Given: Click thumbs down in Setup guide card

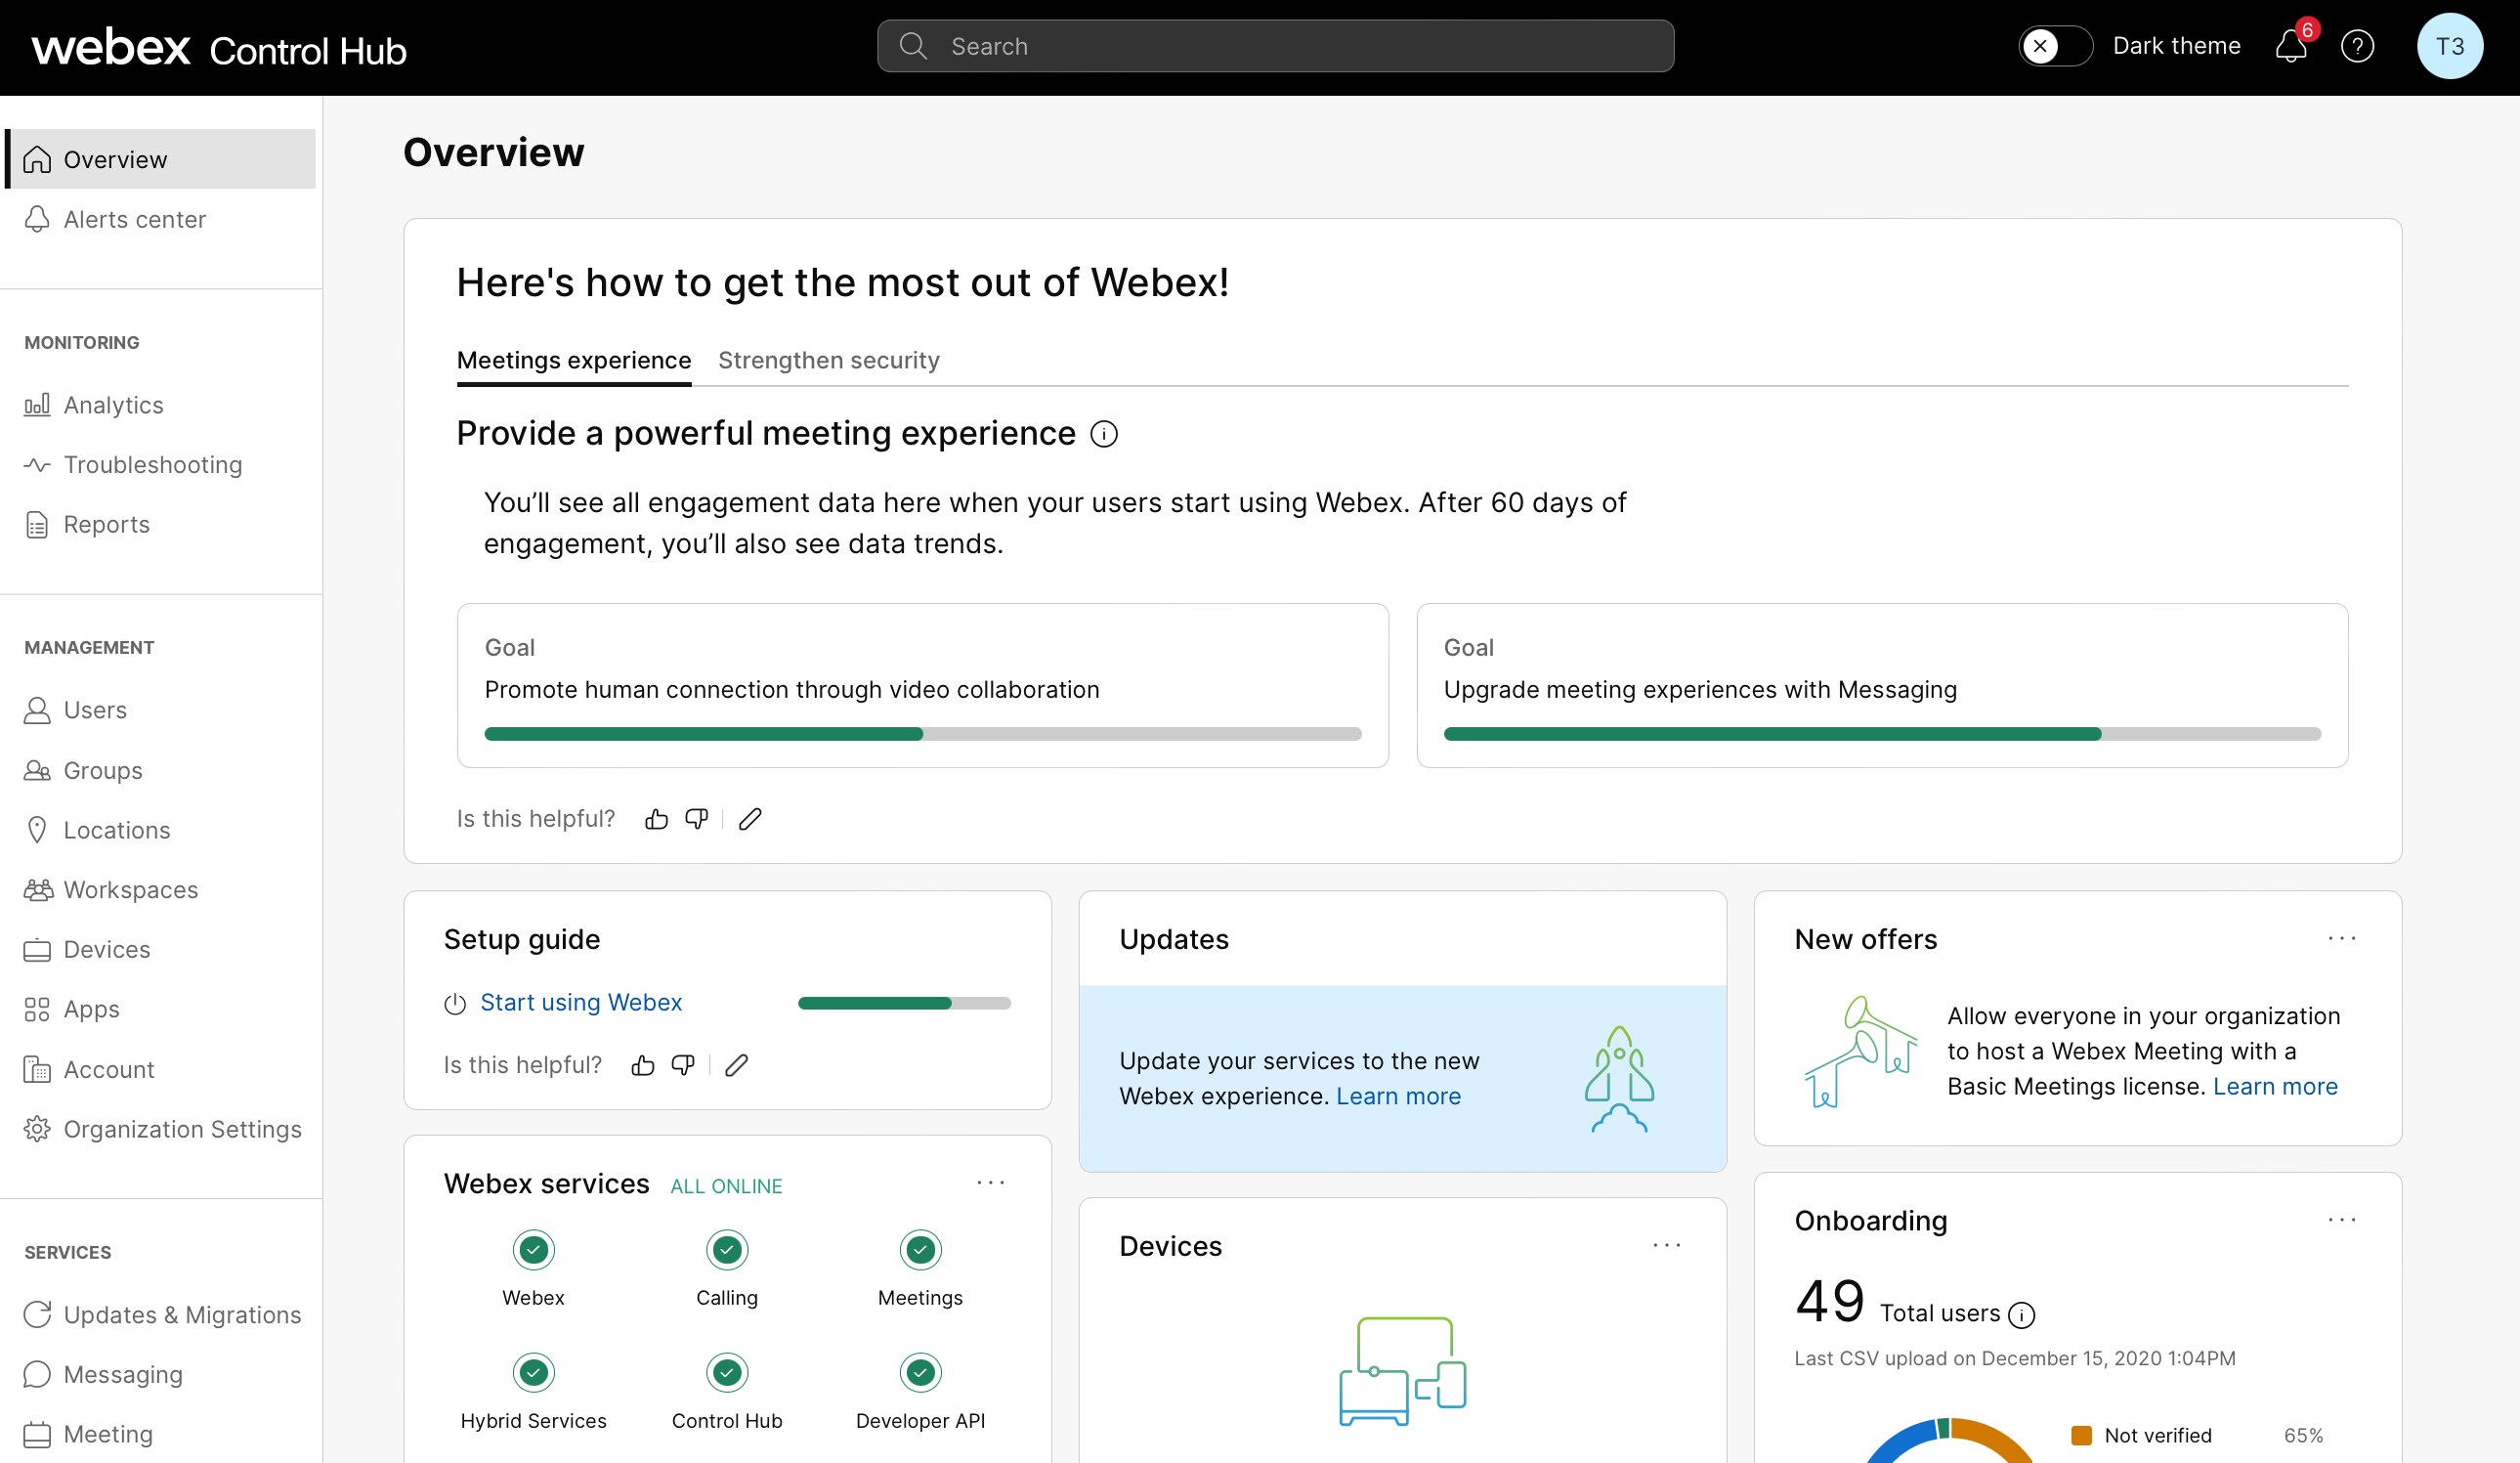Looking at the screenshot, I should point(683,1065).
